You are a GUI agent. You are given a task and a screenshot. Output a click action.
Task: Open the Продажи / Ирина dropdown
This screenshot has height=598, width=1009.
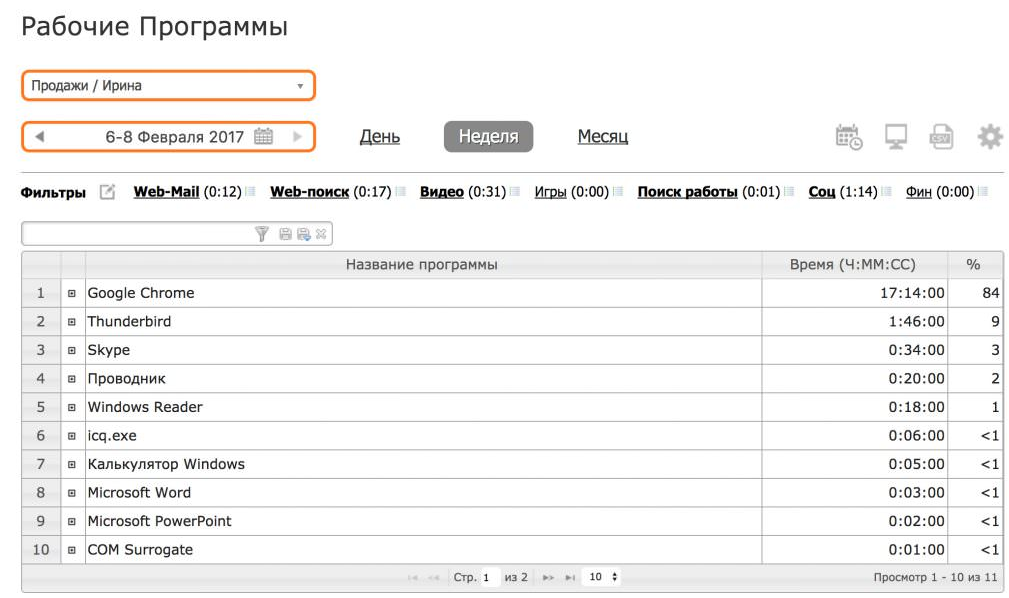tap(167, 86)
